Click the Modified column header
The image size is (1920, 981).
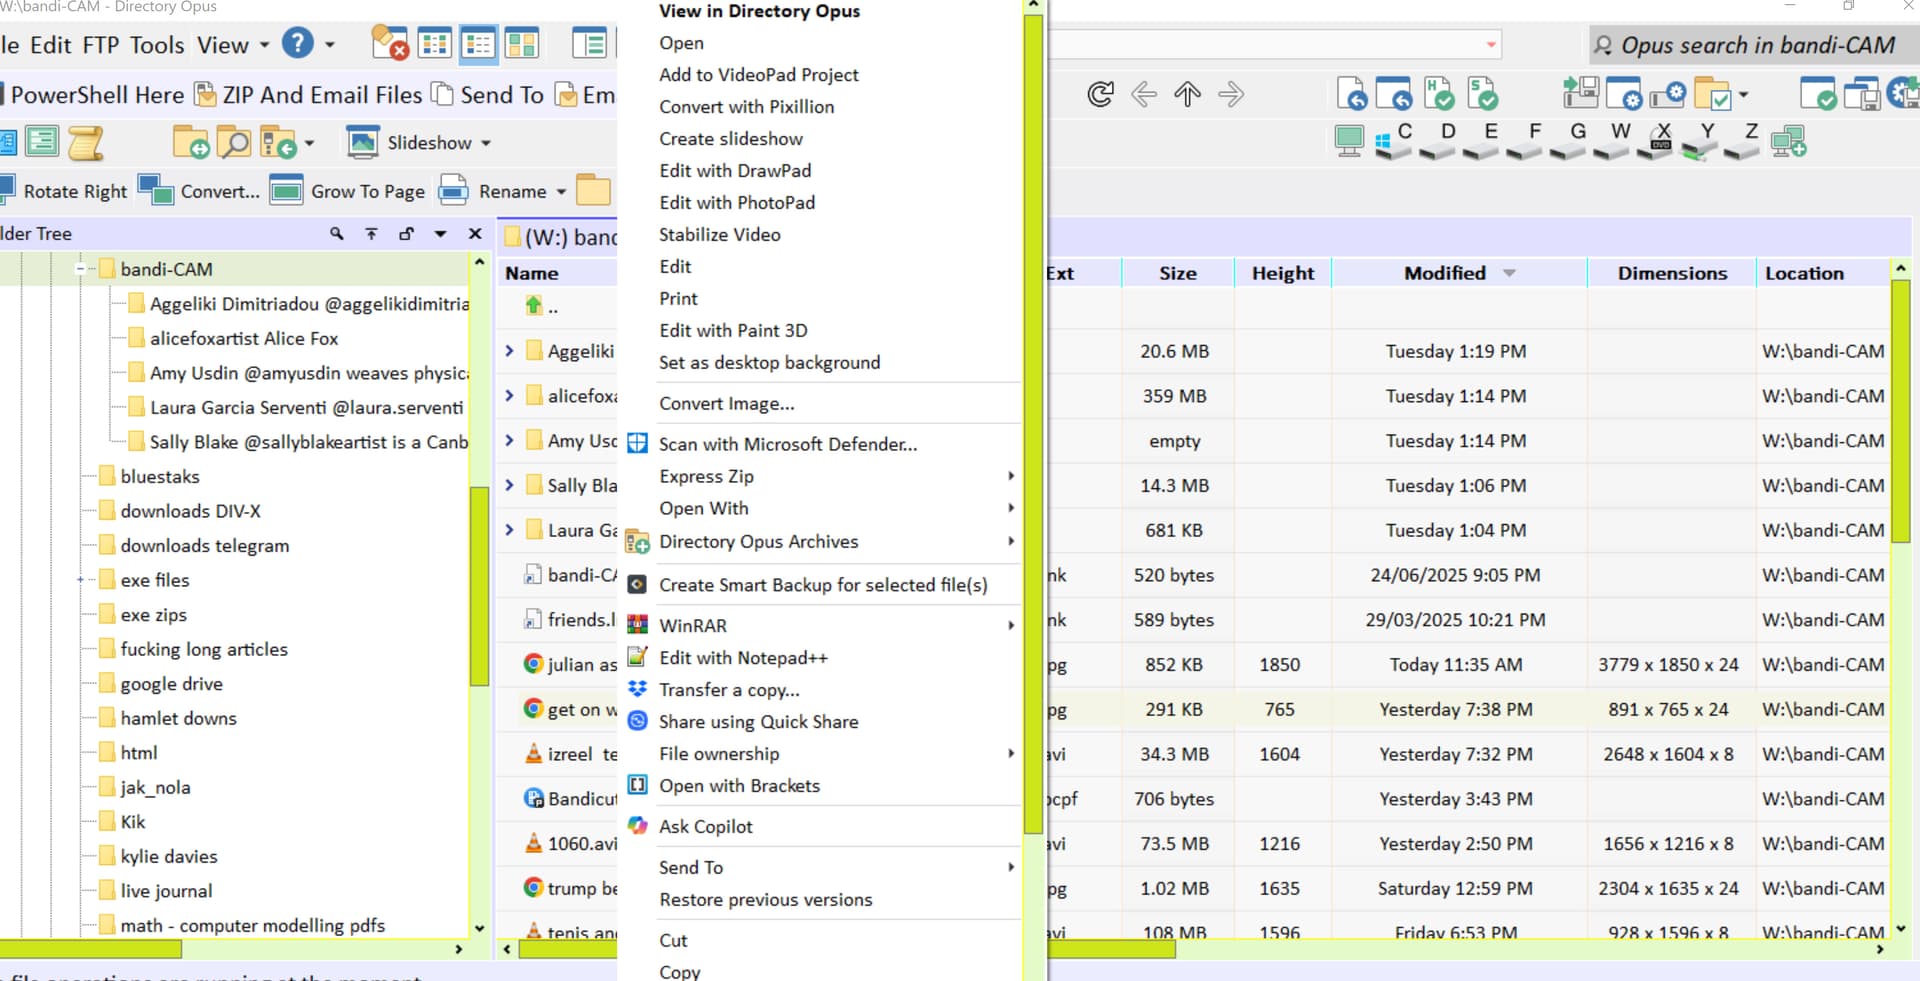[1459, 273]
